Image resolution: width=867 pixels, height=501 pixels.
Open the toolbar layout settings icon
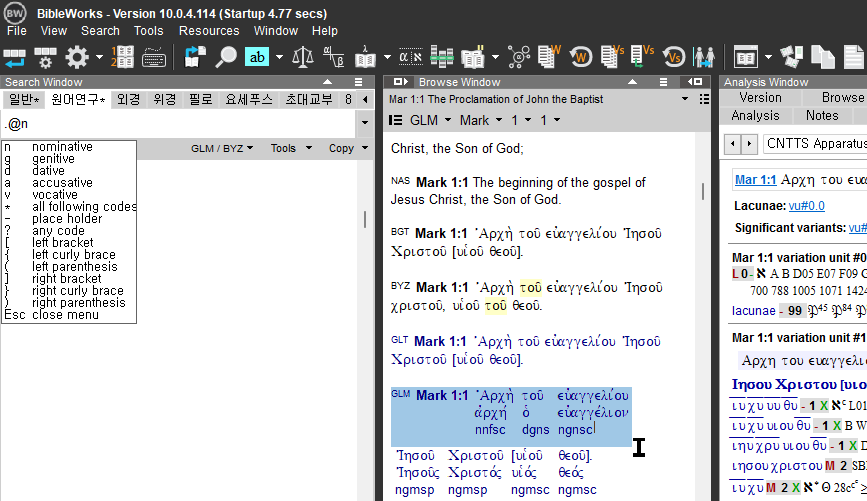45,57
